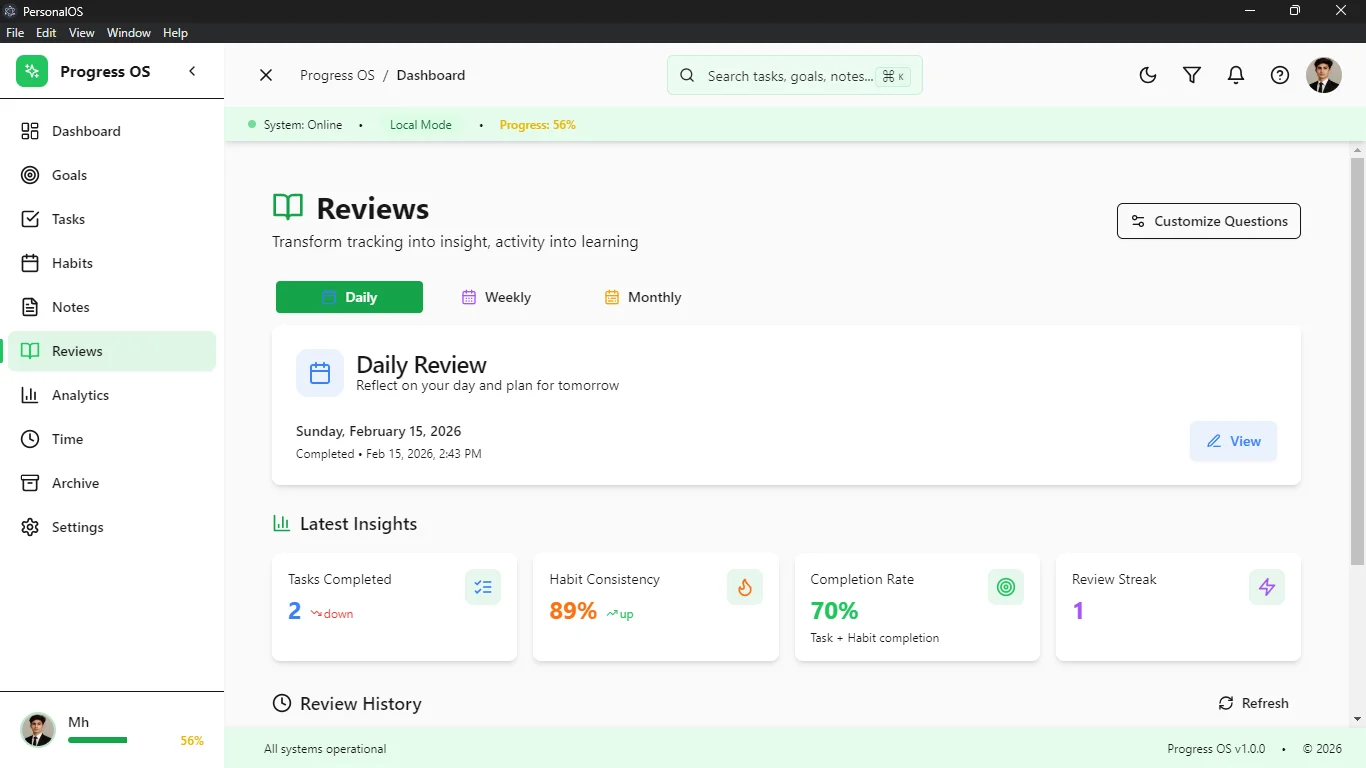Go to the Time page
Screen dimensions: 1366x768
tap(112, 439)
